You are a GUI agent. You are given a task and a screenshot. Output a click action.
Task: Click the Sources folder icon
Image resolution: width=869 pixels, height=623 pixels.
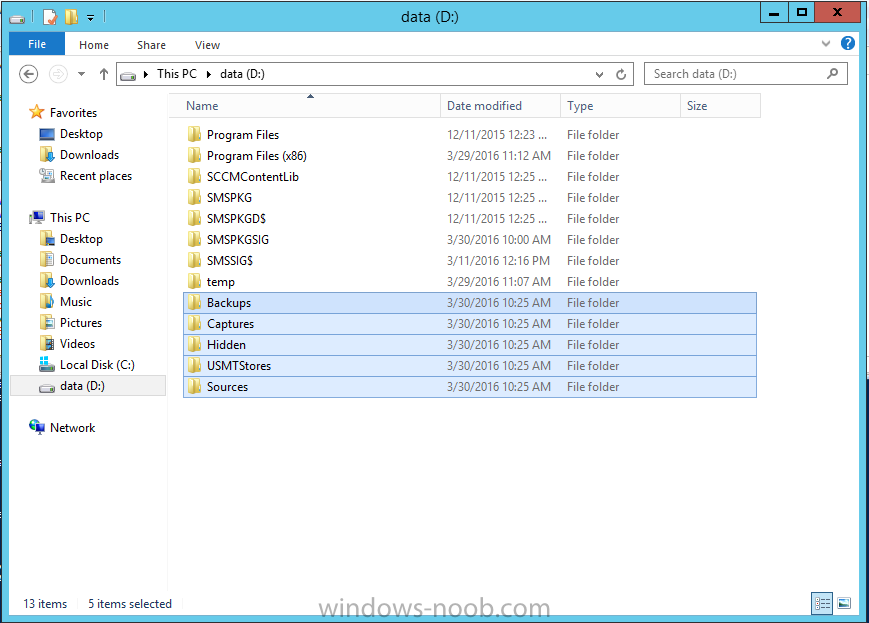(x=194, y=387)
